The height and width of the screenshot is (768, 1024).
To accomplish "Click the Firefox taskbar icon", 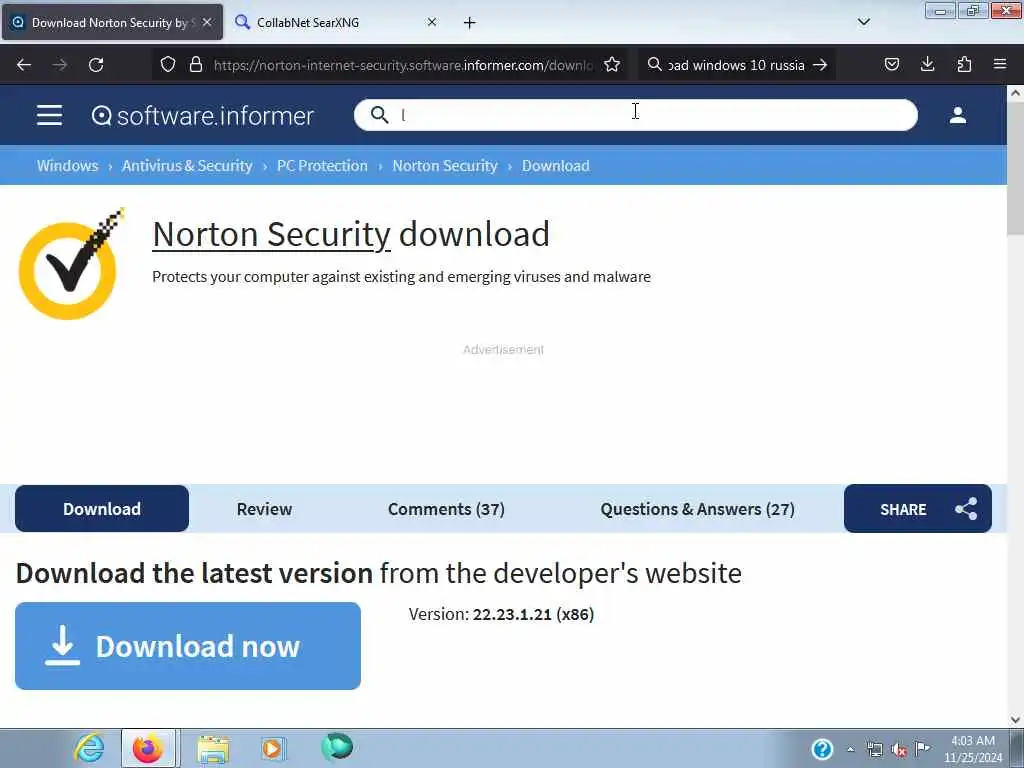I will tap(148, 748).
